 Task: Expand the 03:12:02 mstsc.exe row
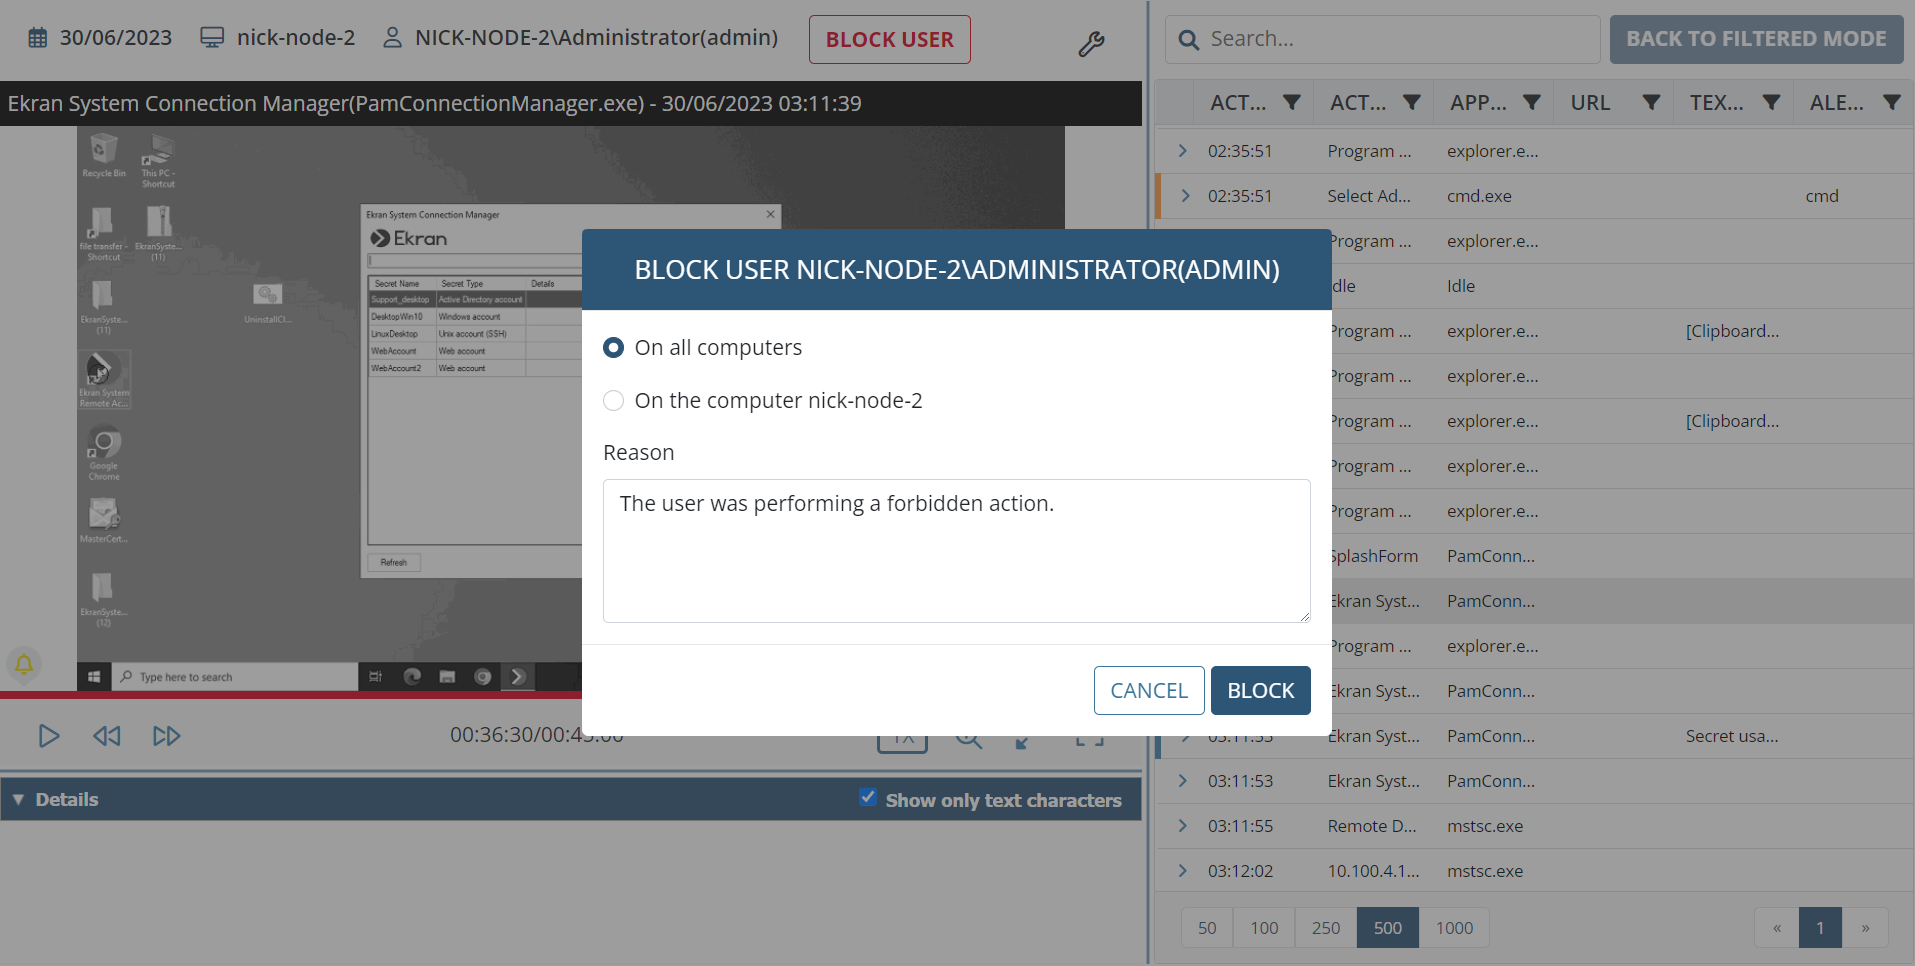tap(1183, 871)
